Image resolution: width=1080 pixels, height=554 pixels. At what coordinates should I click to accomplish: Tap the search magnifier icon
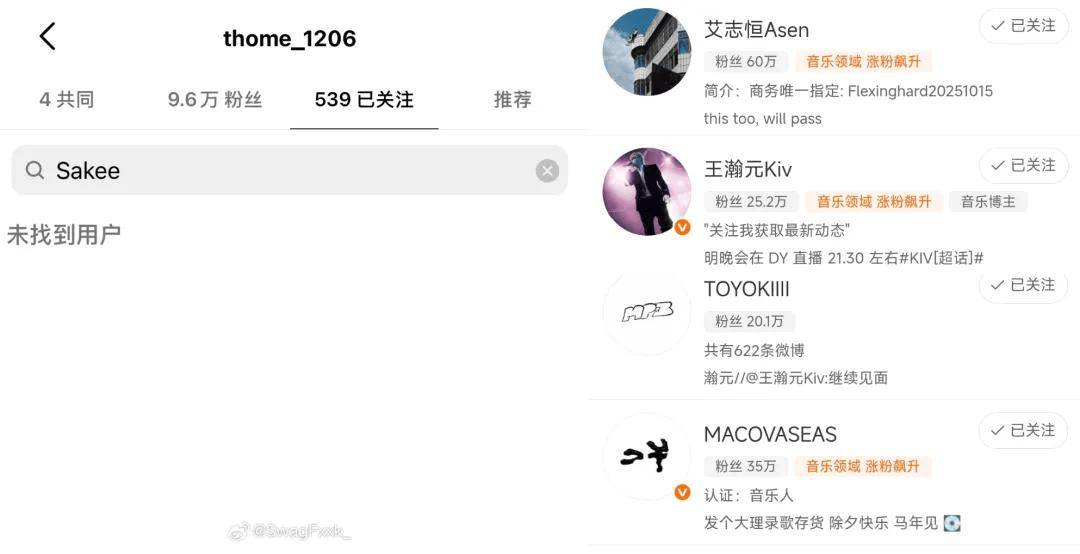click(x=35, y=170)
